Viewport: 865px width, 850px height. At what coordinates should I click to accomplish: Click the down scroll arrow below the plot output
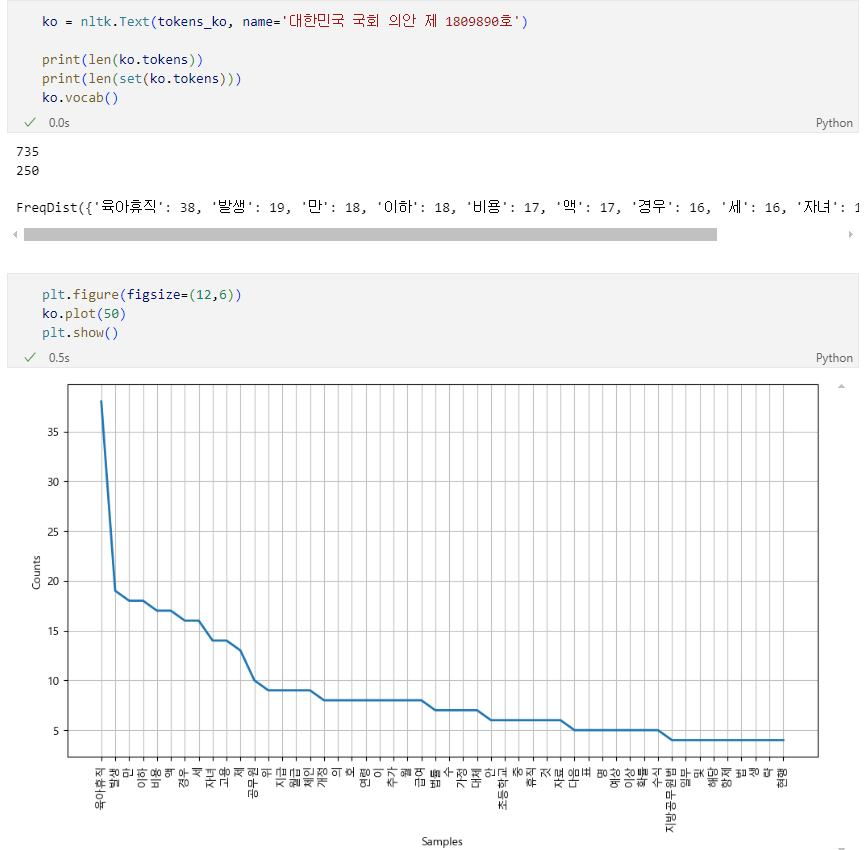(x=841, y=847)
